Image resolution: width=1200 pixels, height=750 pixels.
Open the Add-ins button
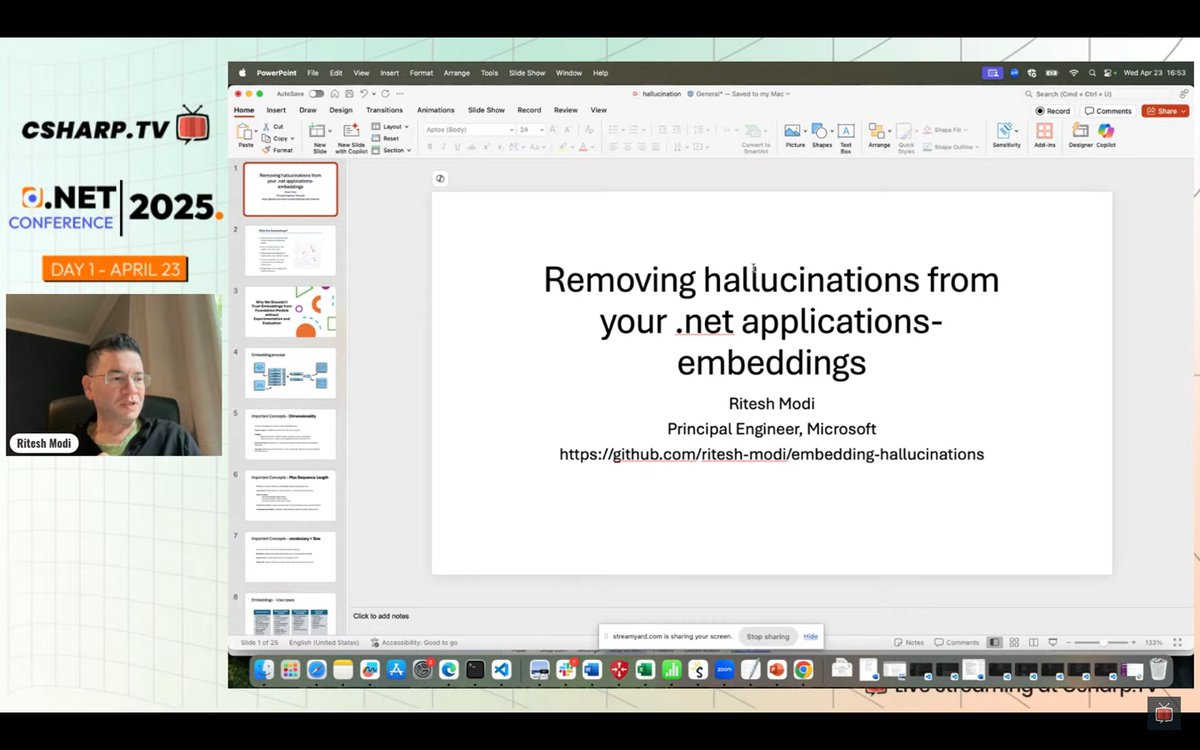point(1044,136)
